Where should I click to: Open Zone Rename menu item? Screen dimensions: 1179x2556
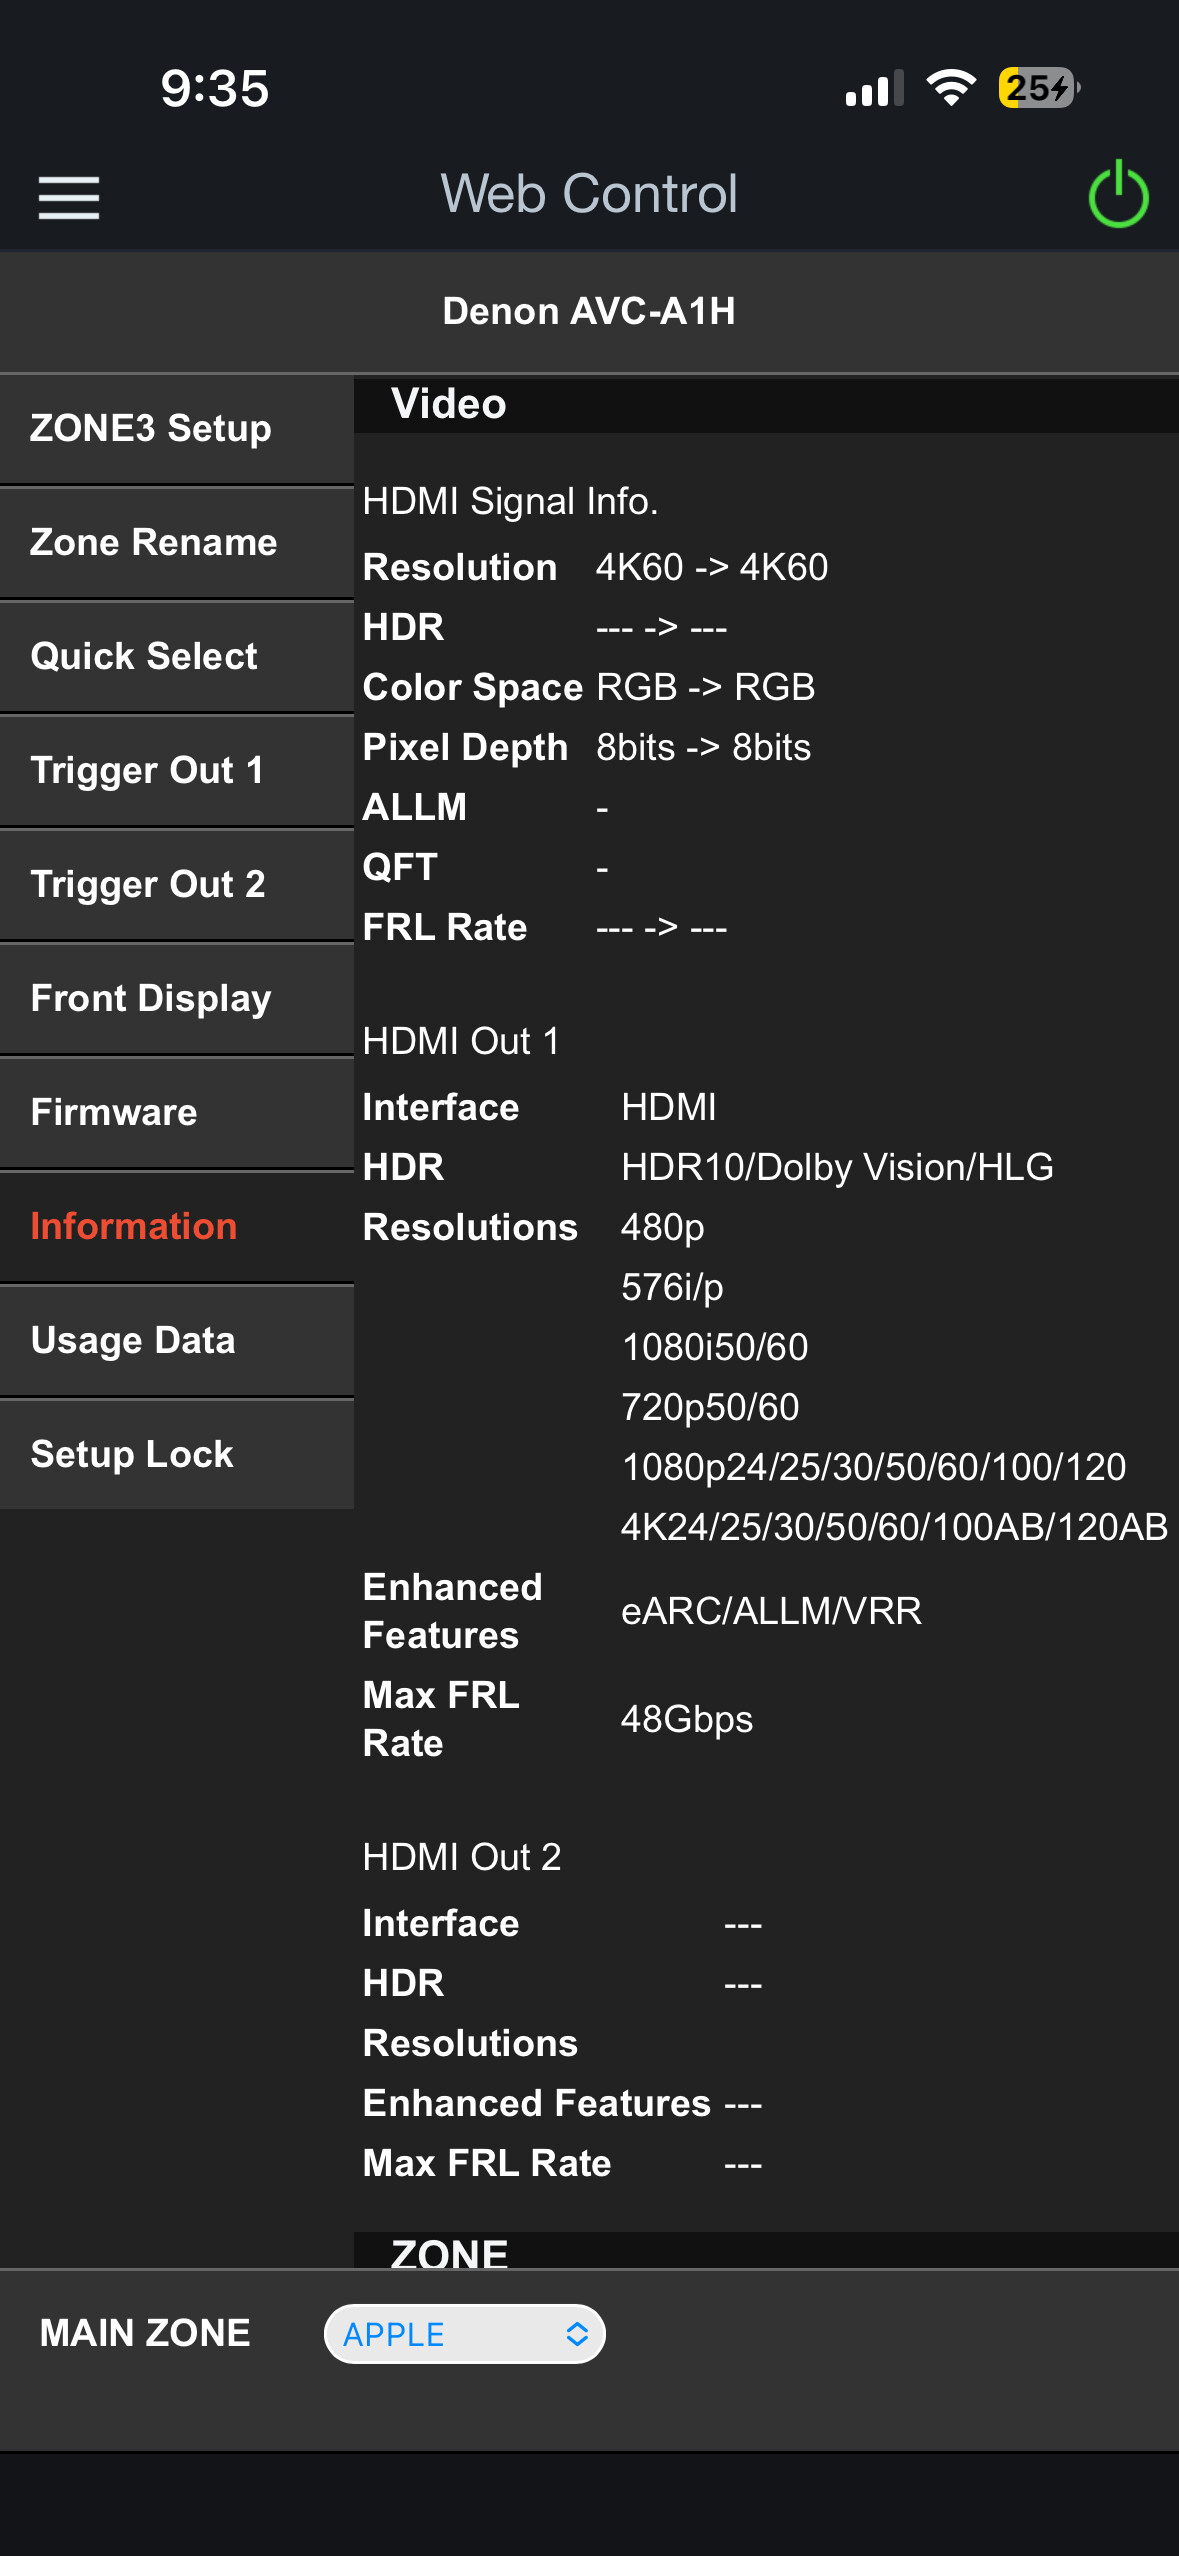(x=177, y=543)
